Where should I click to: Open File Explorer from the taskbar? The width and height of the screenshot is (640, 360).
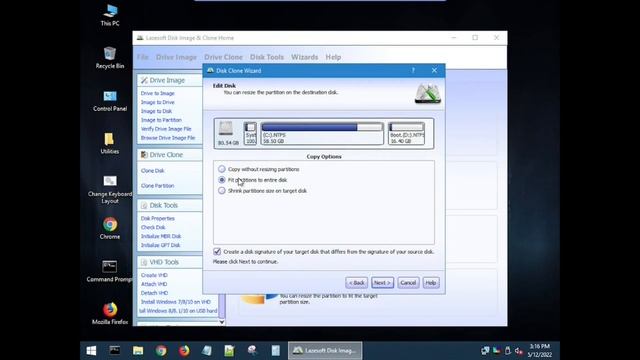tap(138, 351)
